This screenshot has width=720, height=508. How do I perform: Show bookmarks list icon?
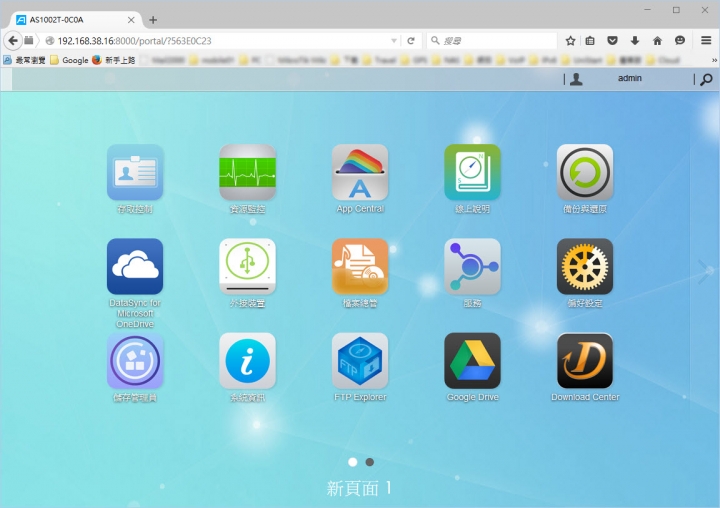click(590, 41)
